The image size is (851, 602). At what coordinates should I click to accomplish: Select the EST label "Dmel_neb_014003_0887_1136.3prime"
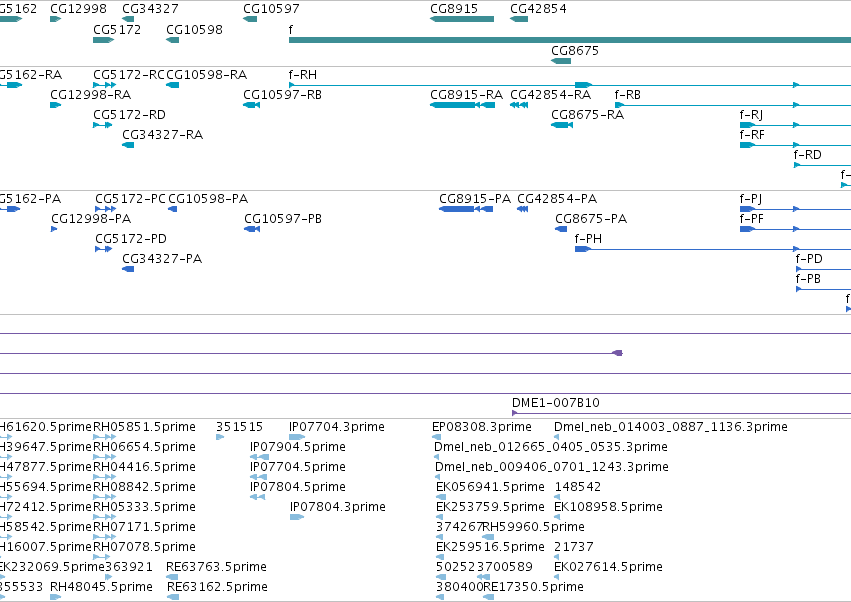coord(671,427)
